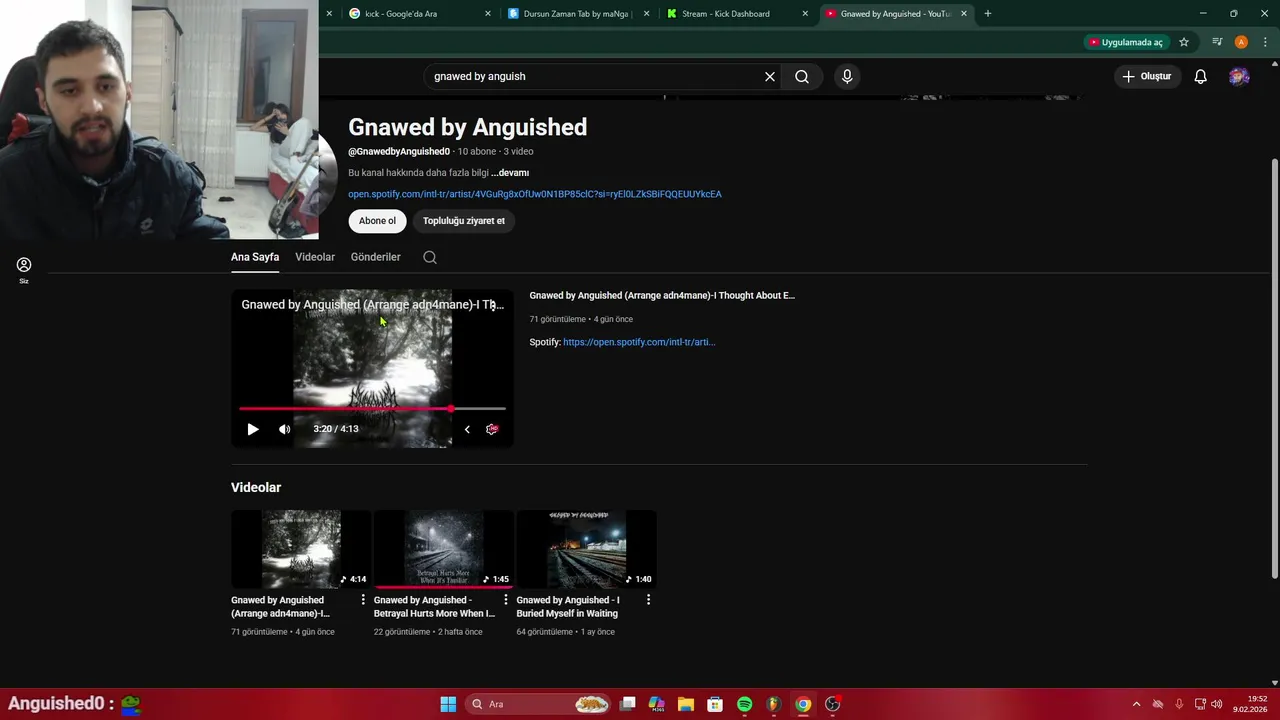This screenshot has height=720, width=1280.
Task: Open the Betrayal Hurts More thumbnail
Action: tap(444, 549)
